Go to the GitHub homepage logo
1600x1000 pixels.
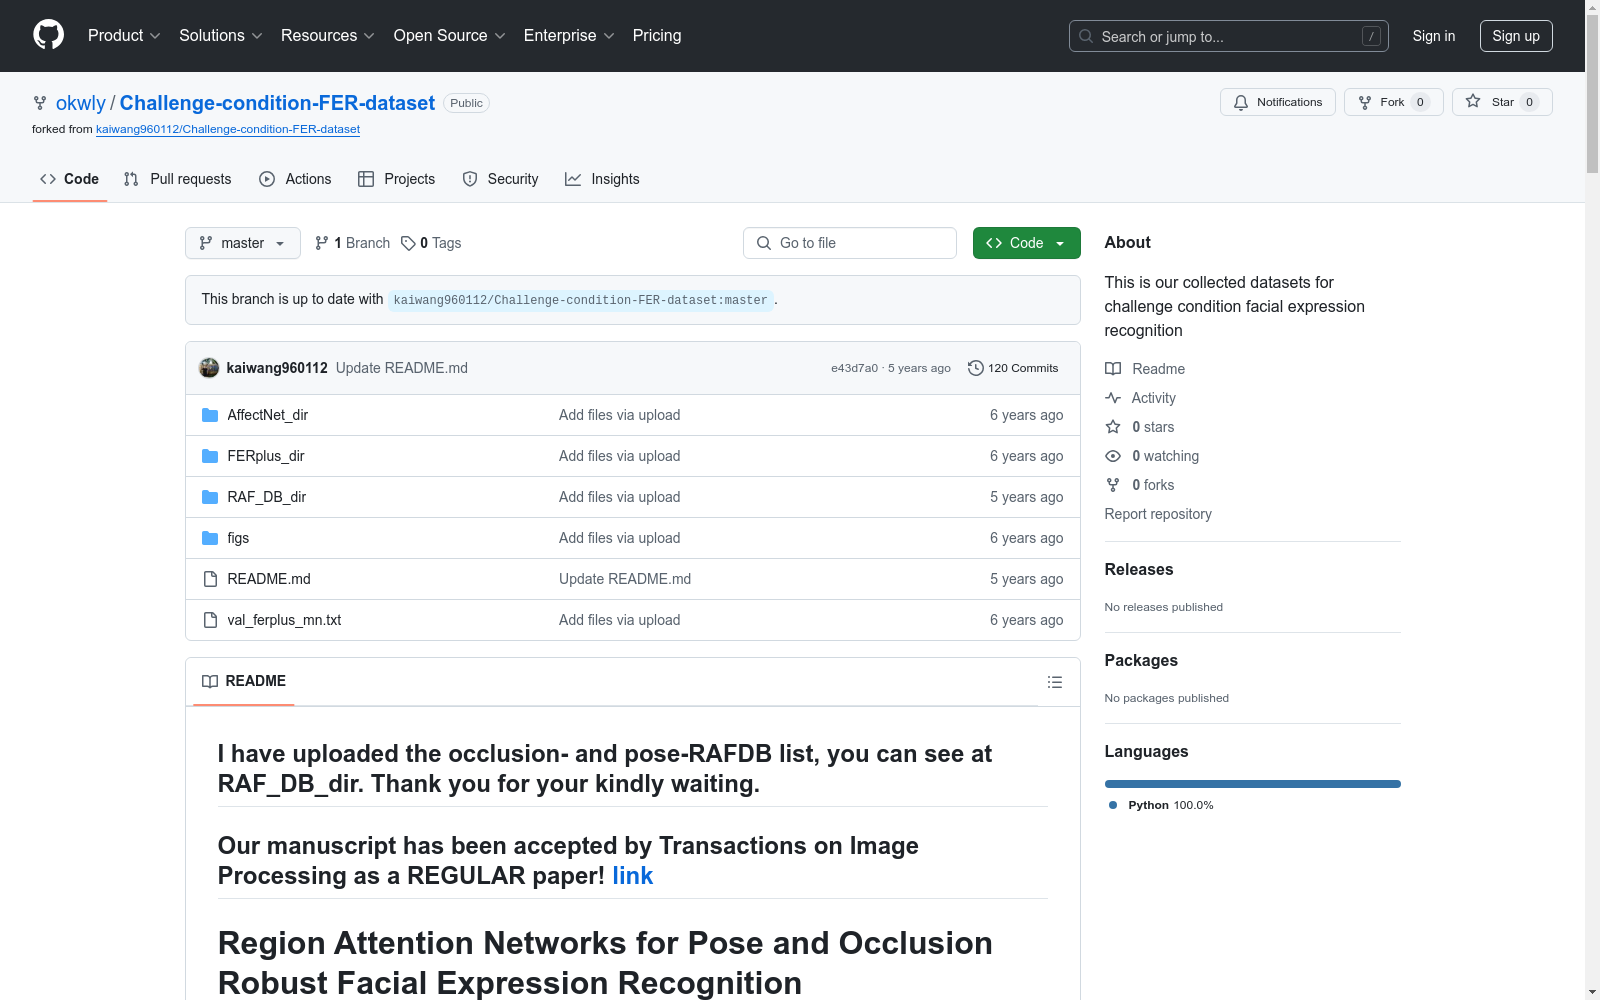(48, 35)
